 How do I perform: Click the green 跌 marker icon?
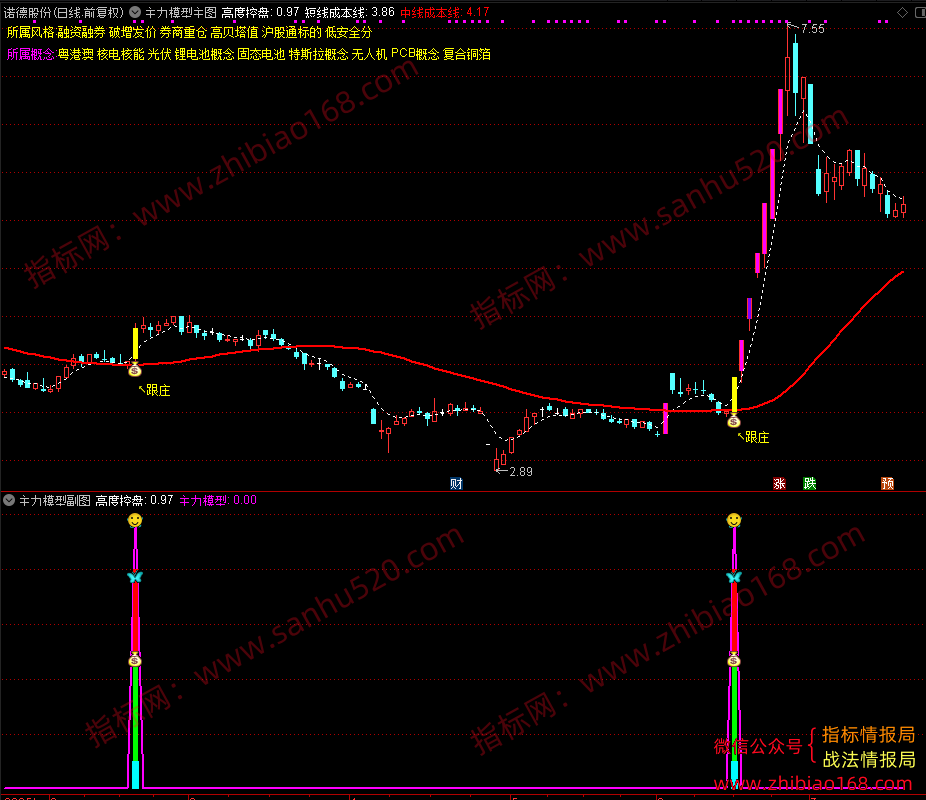coord(810,484)
